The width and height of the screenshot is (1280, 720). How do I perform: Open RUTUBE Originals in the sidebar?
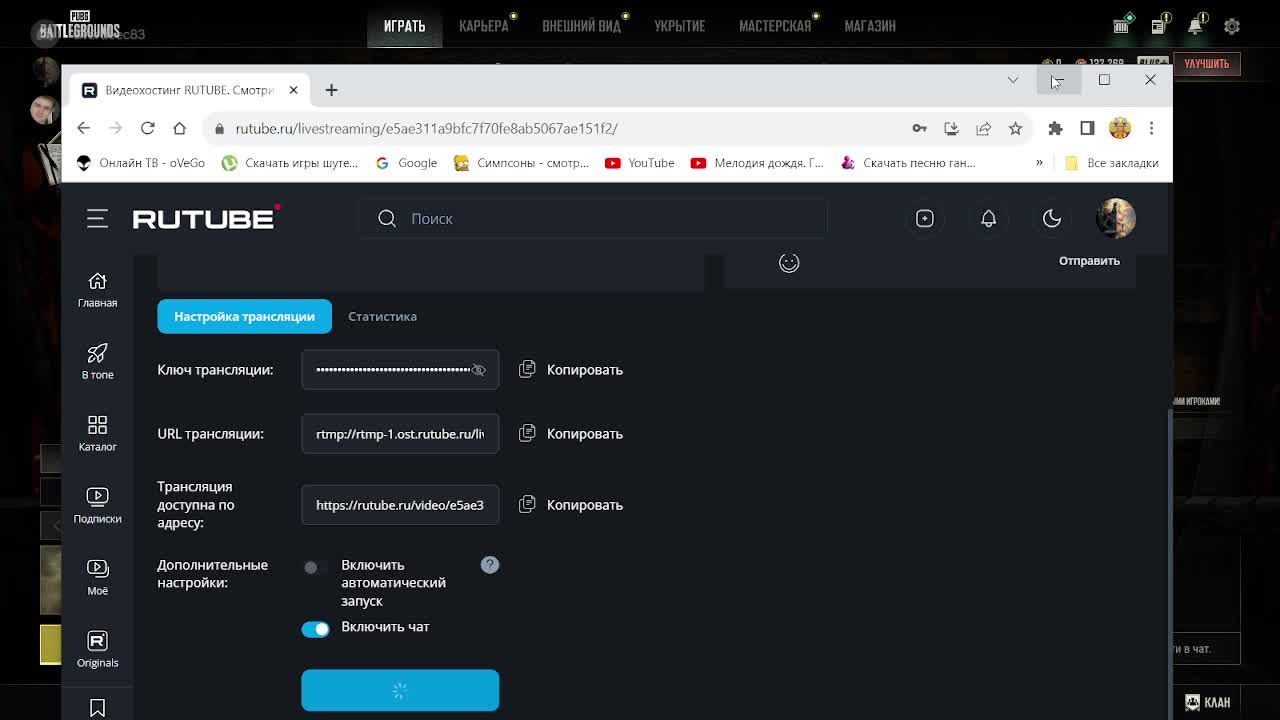click(x=97, y=650)
